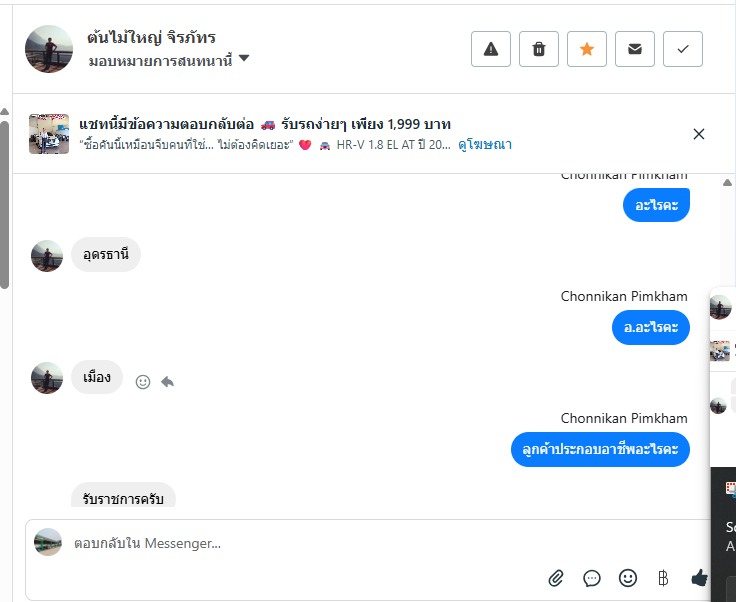Image resolution: width=736 pixels, height=602 pixels.
Task: Click the customer's profile picture in header
Action: coord(49,49)
